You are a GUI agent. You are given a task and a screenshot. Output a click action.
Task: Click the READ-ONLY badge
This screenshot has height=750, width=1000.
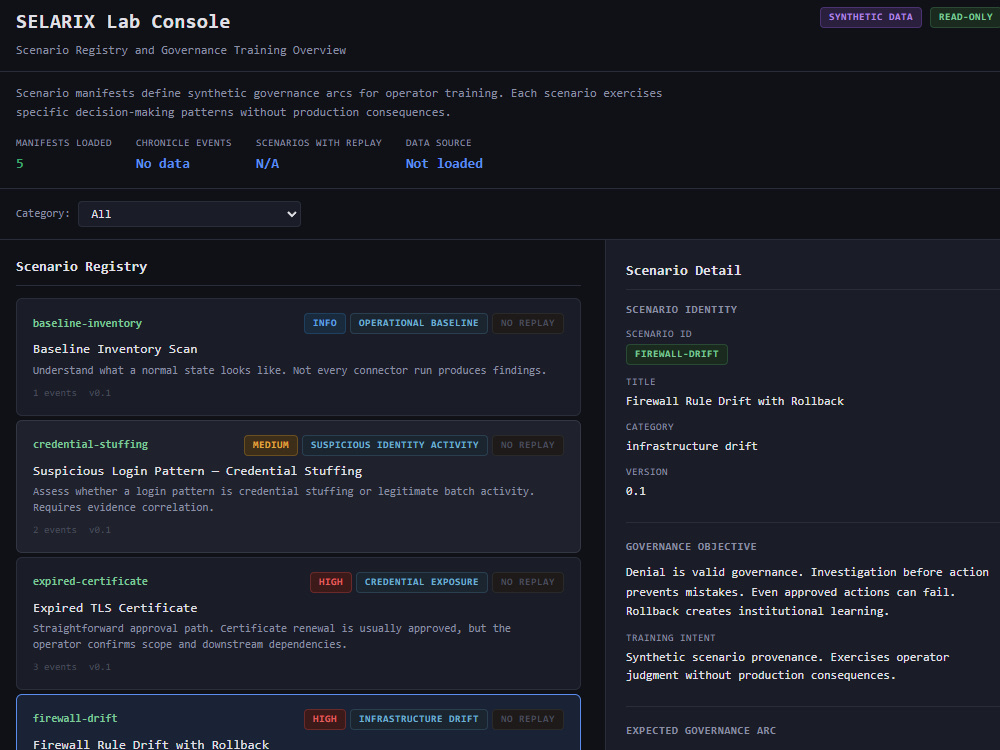[965, 17]
